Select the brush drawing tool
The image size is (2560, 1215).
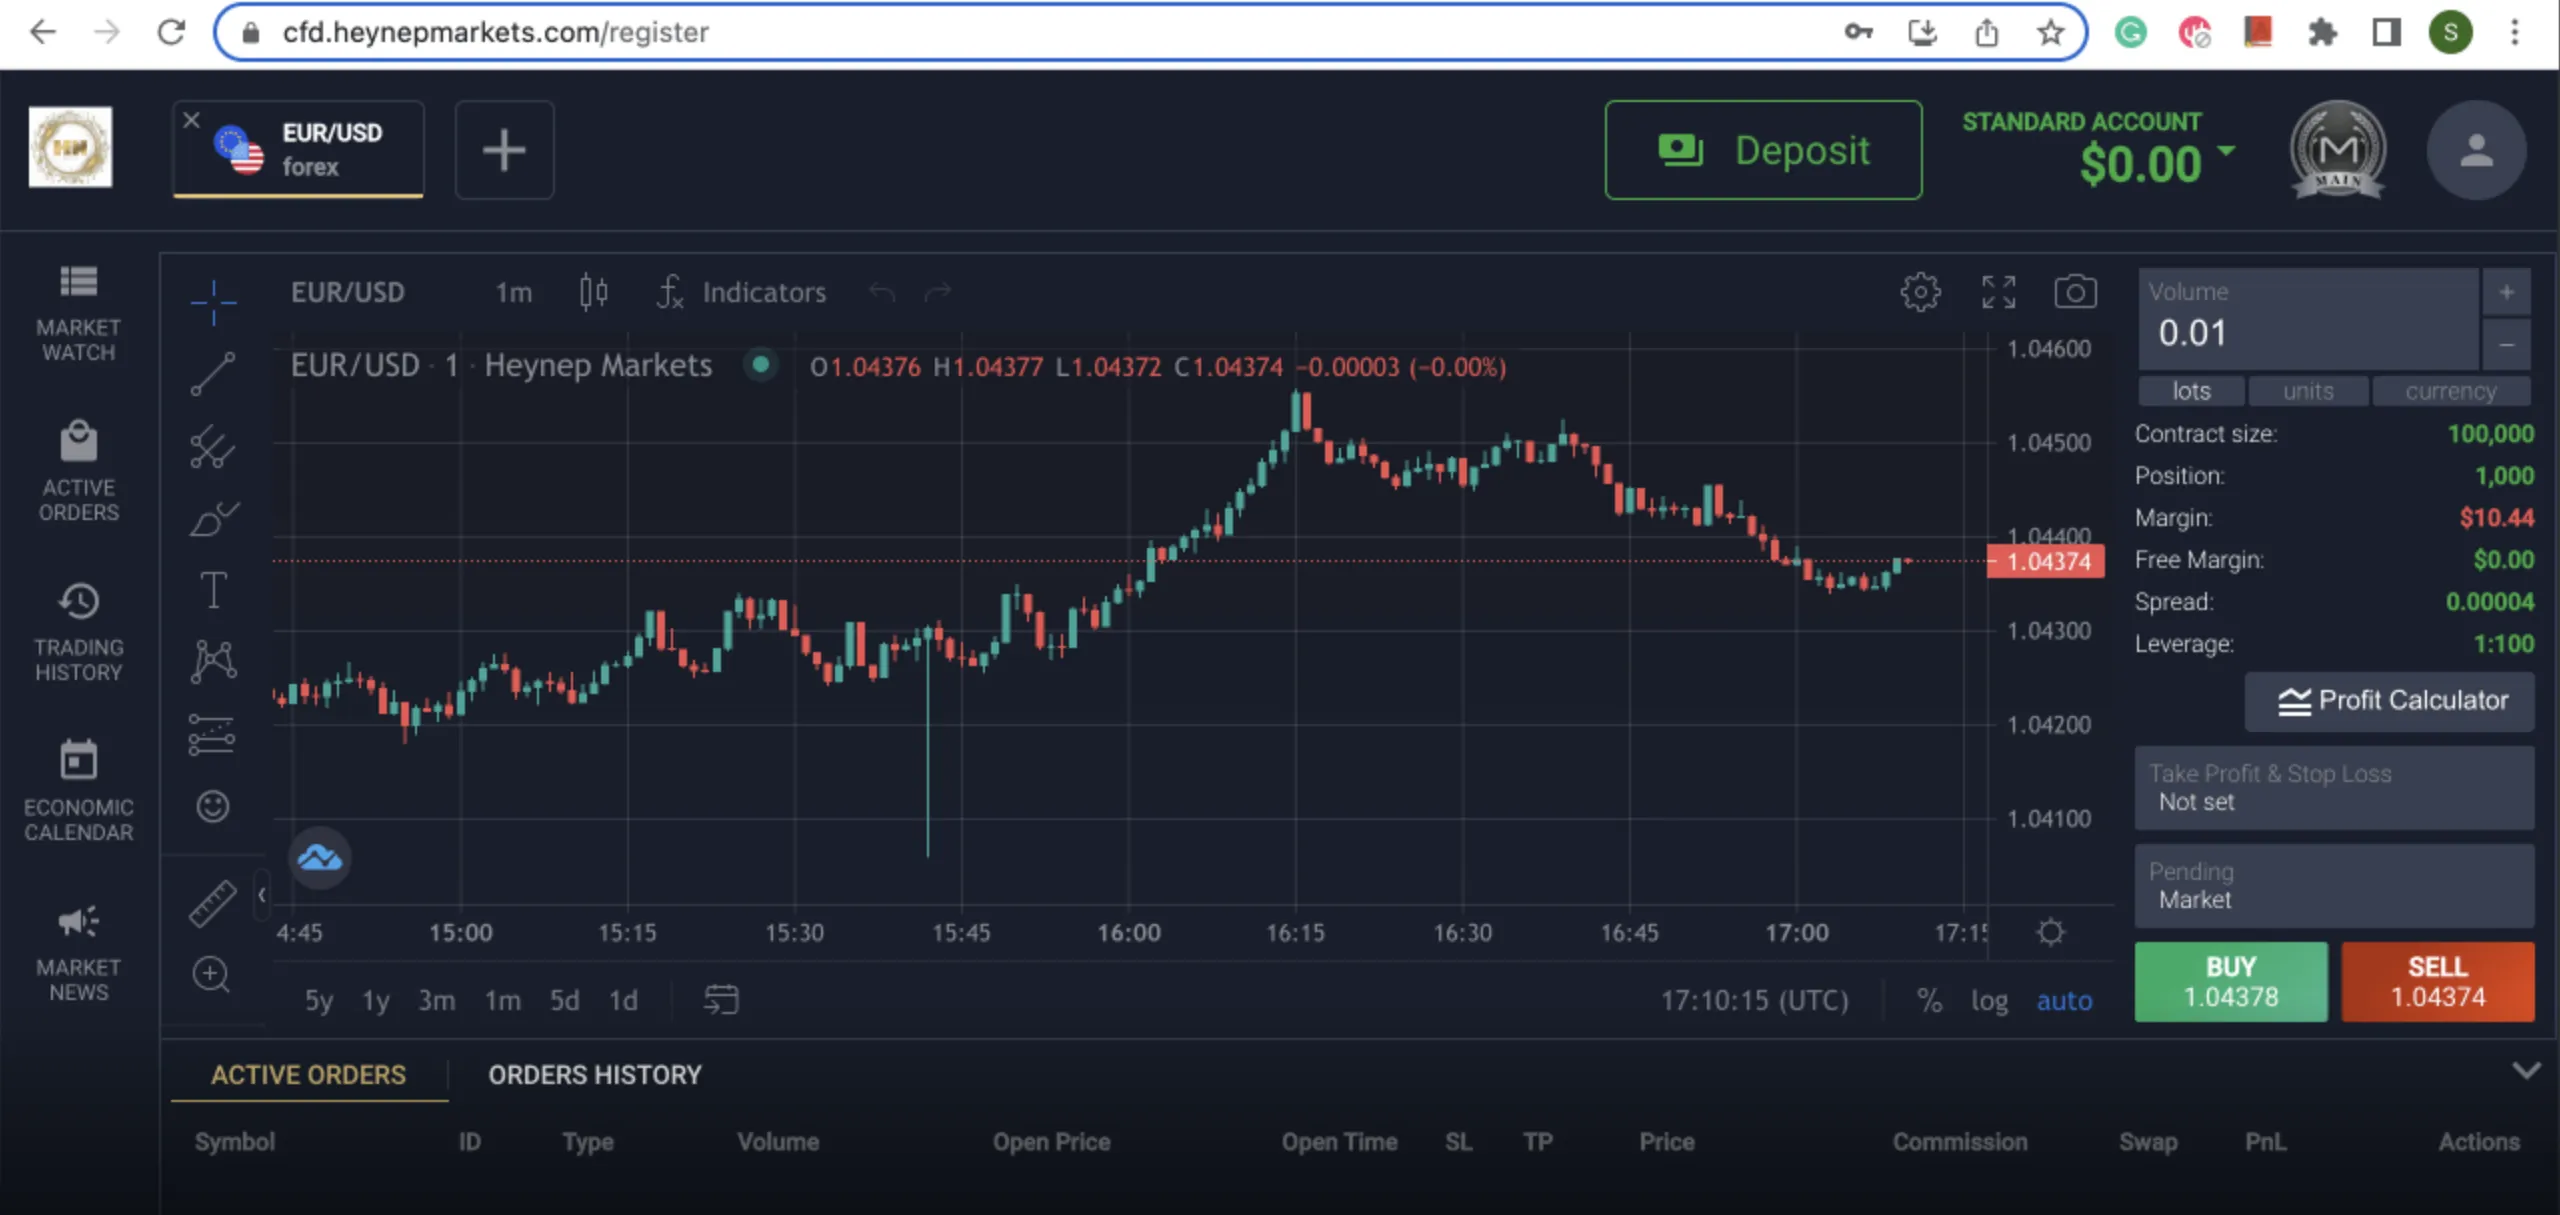213,519
